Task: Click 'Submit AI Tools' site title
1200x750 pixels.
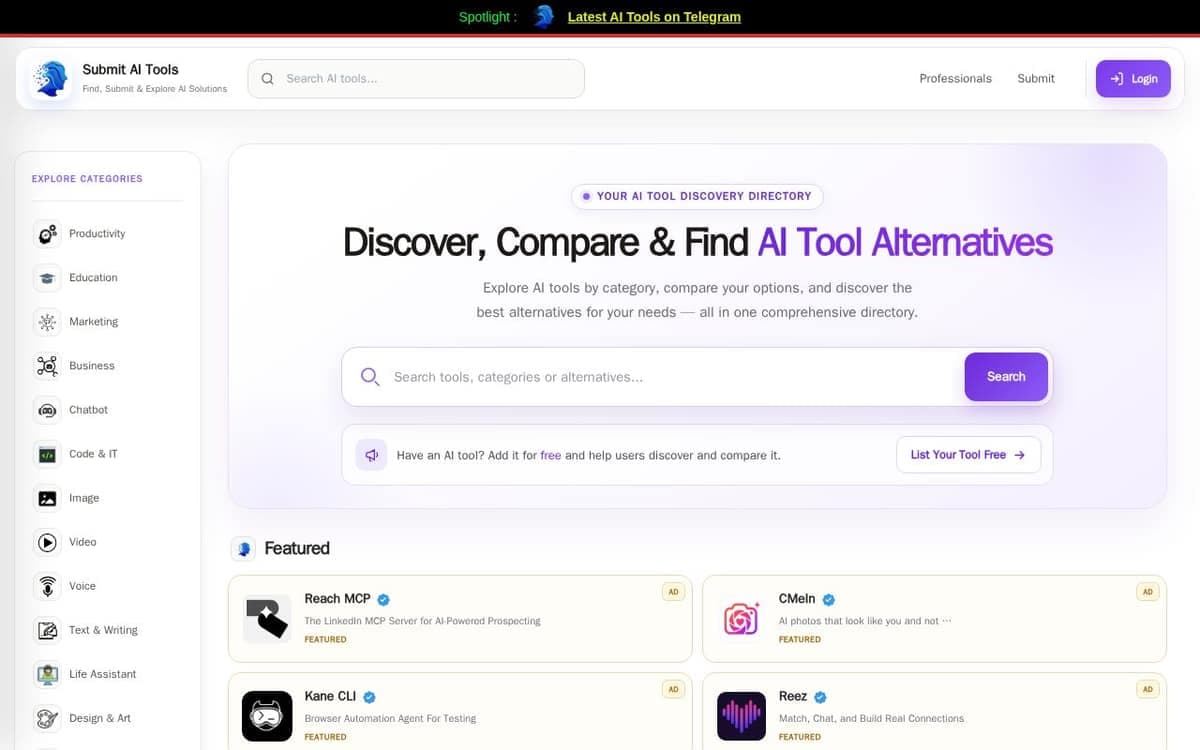Action: click(x=130, y=70)
